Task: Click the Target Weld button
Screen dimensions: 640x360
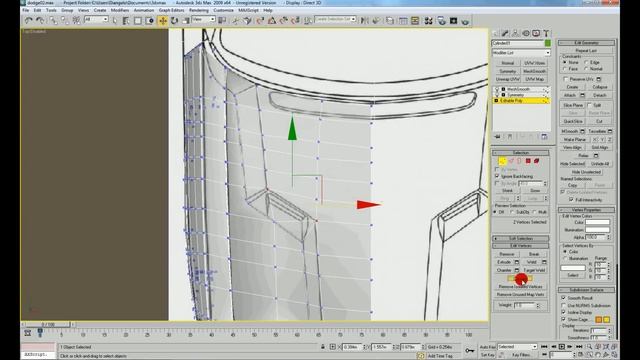Action: pyautogui.click(x=534, y=270)
